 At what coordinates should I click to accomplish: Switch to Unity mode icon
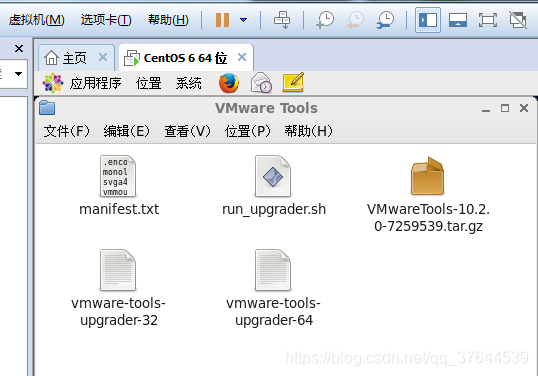tap(518, 20)
